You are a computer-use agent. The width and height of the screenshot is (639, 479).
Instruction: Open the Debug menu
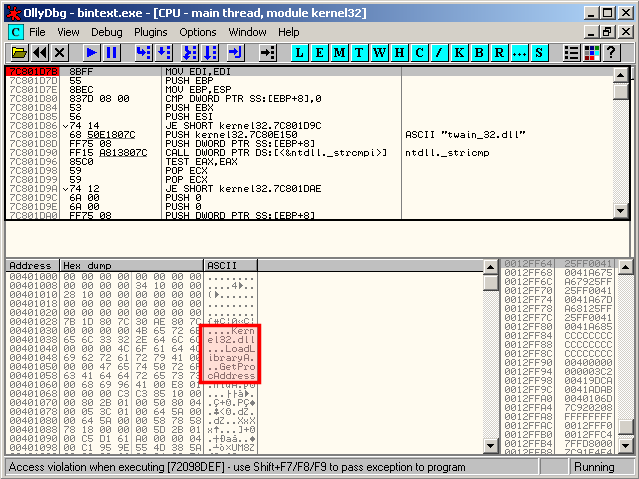106,32
